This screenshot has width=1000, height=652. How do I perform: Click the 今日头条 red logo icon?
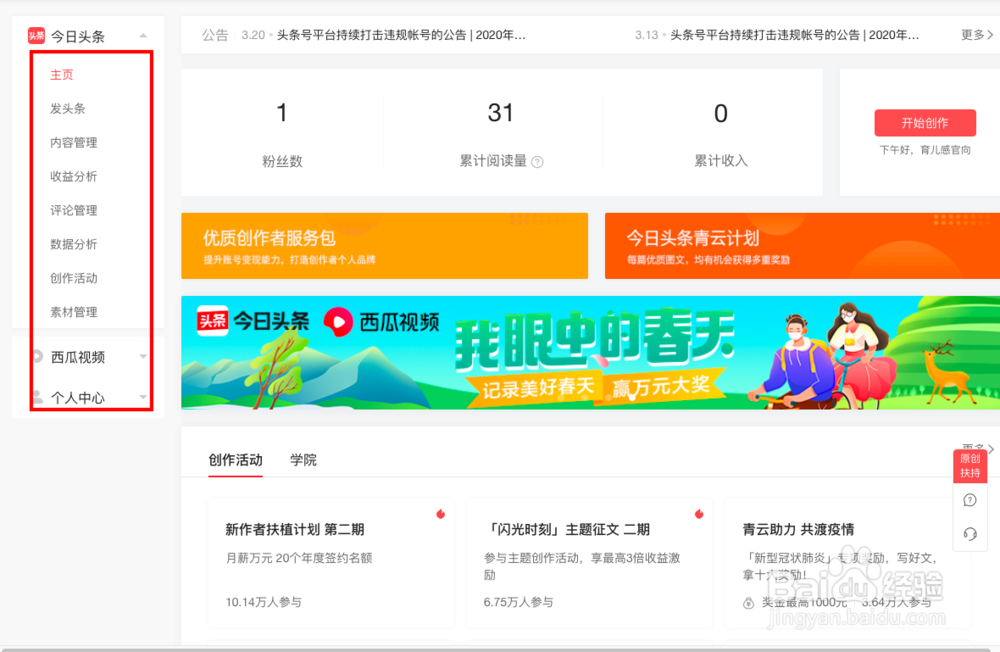pyautogui.click(x=36, y=35)
